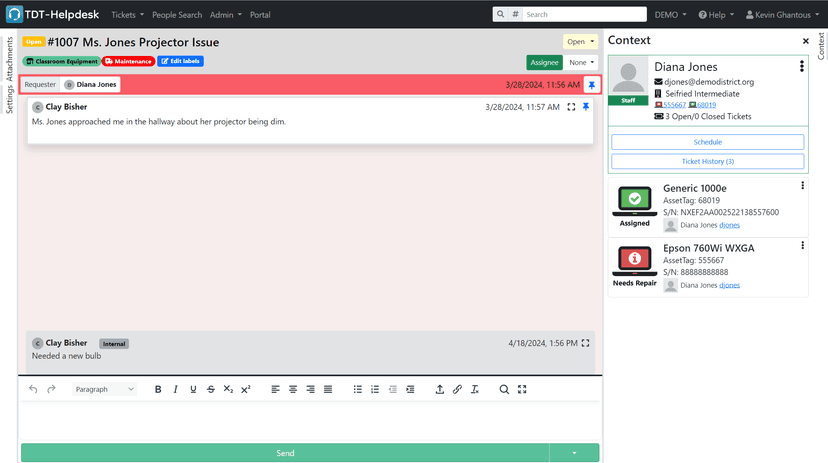Clear formatting in the editor
This screenshot has width=828, height=463.
point(475,389)
